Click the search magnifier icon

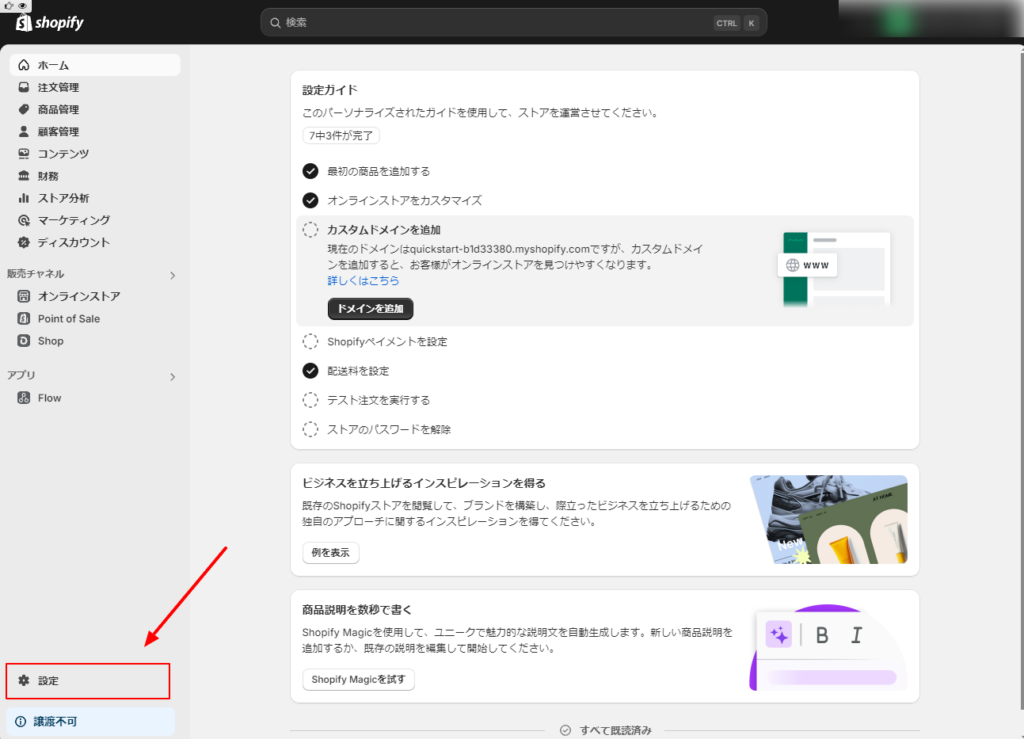pyautogui.click(x=276, y=23)
